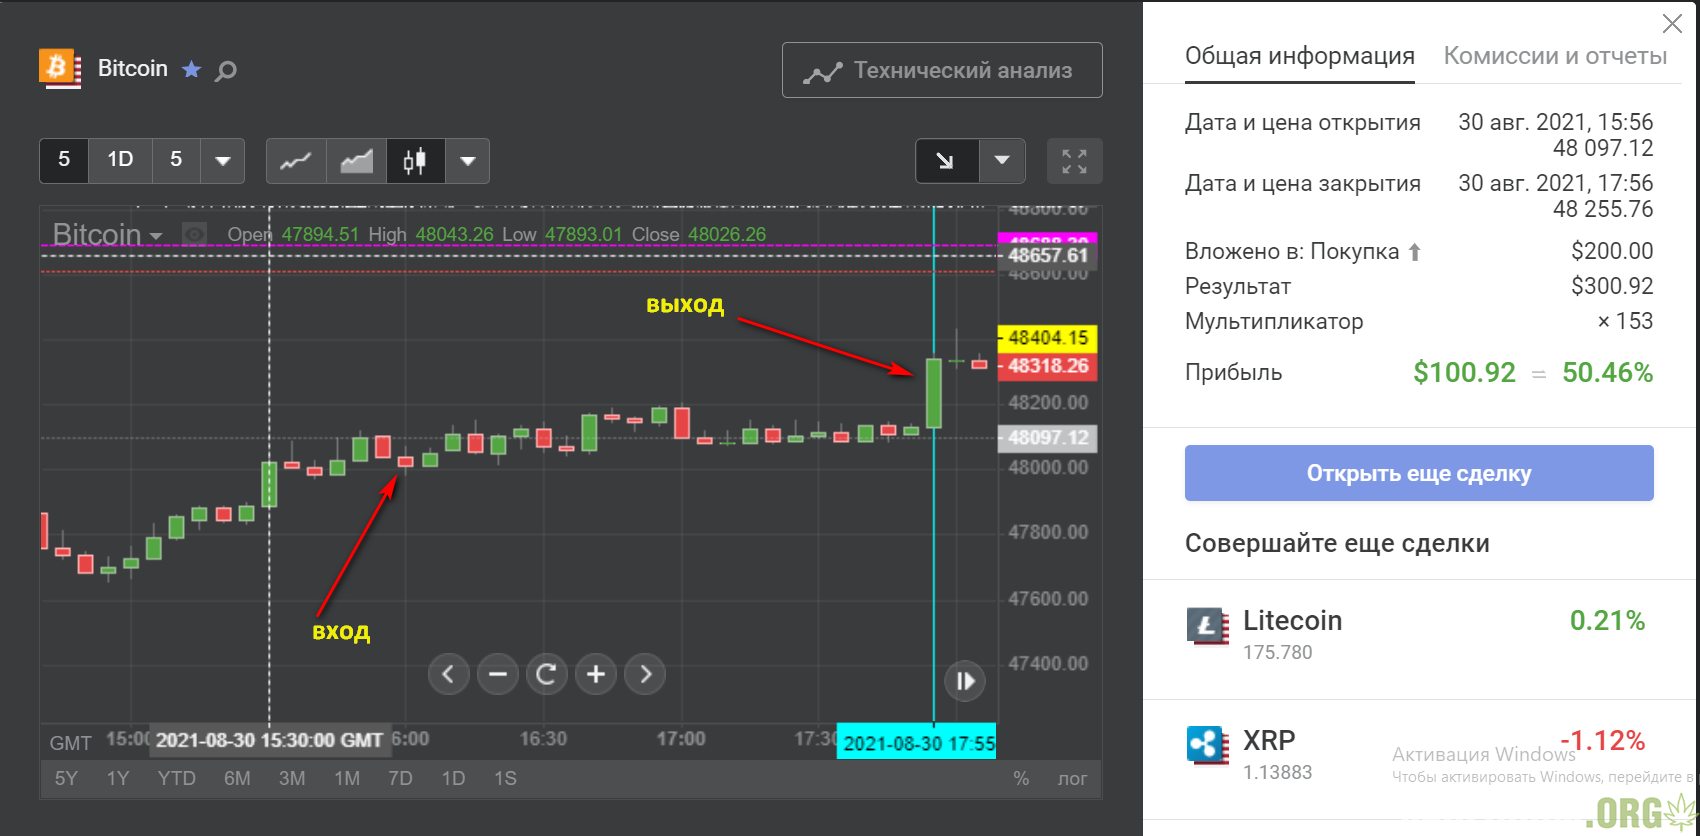Click the yellow 48404.15 price label
This screenshot has width=1700, height=836.
click(x=1048, y=338)
